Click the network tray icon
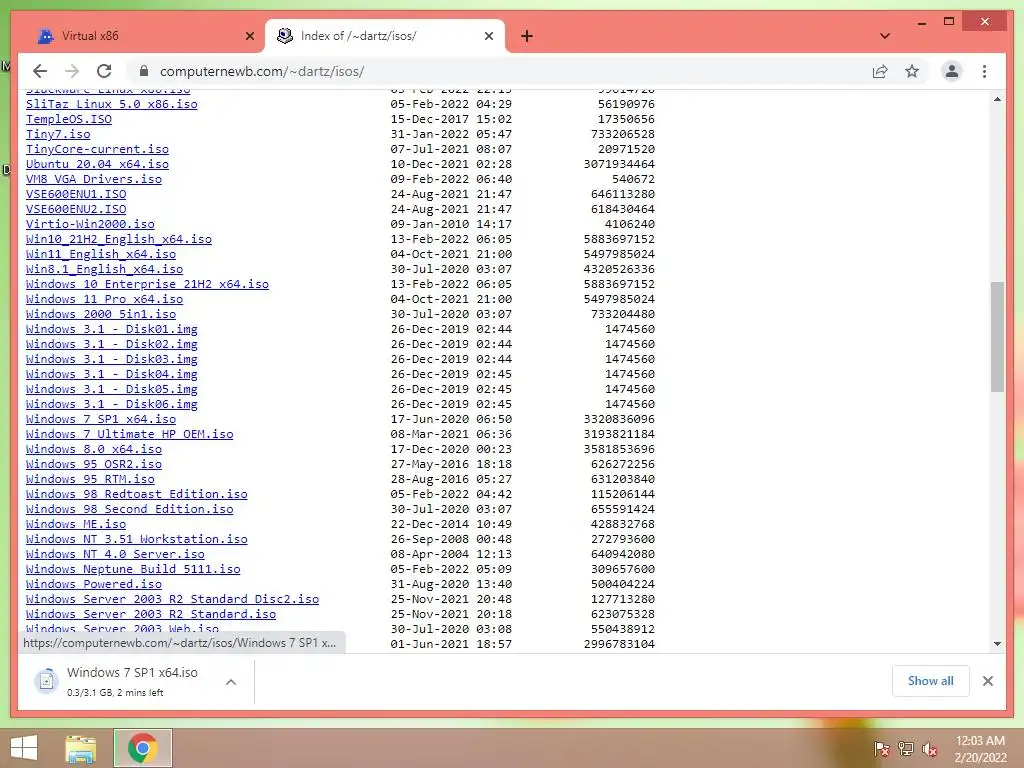This screenshot has width=1024, height=768. 905,749
